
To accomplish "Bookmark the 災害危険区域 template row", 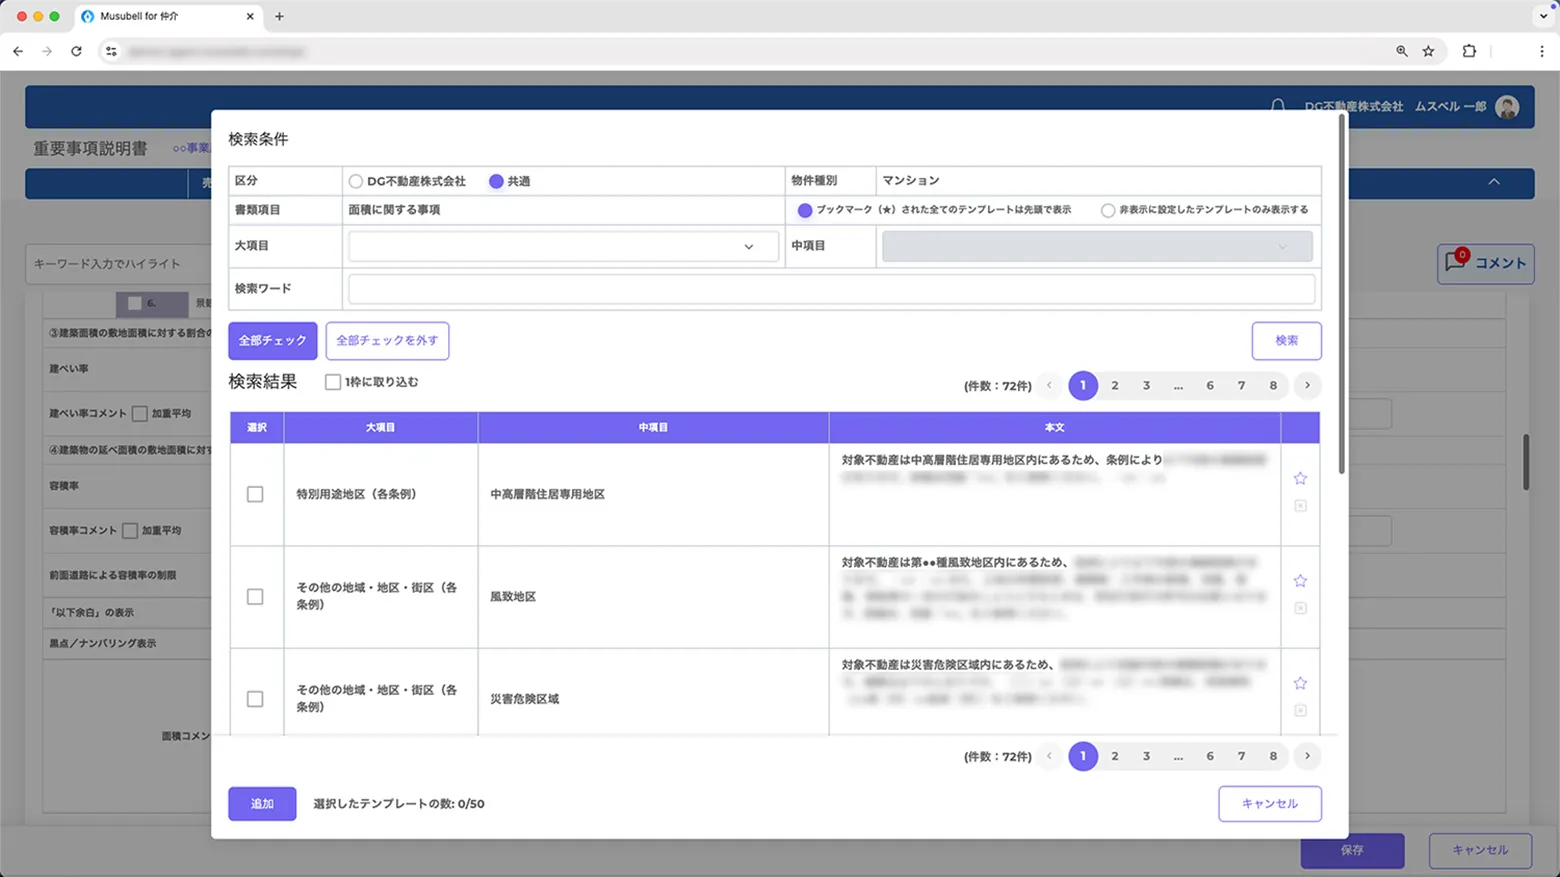I will click(x=1300, y=683).
